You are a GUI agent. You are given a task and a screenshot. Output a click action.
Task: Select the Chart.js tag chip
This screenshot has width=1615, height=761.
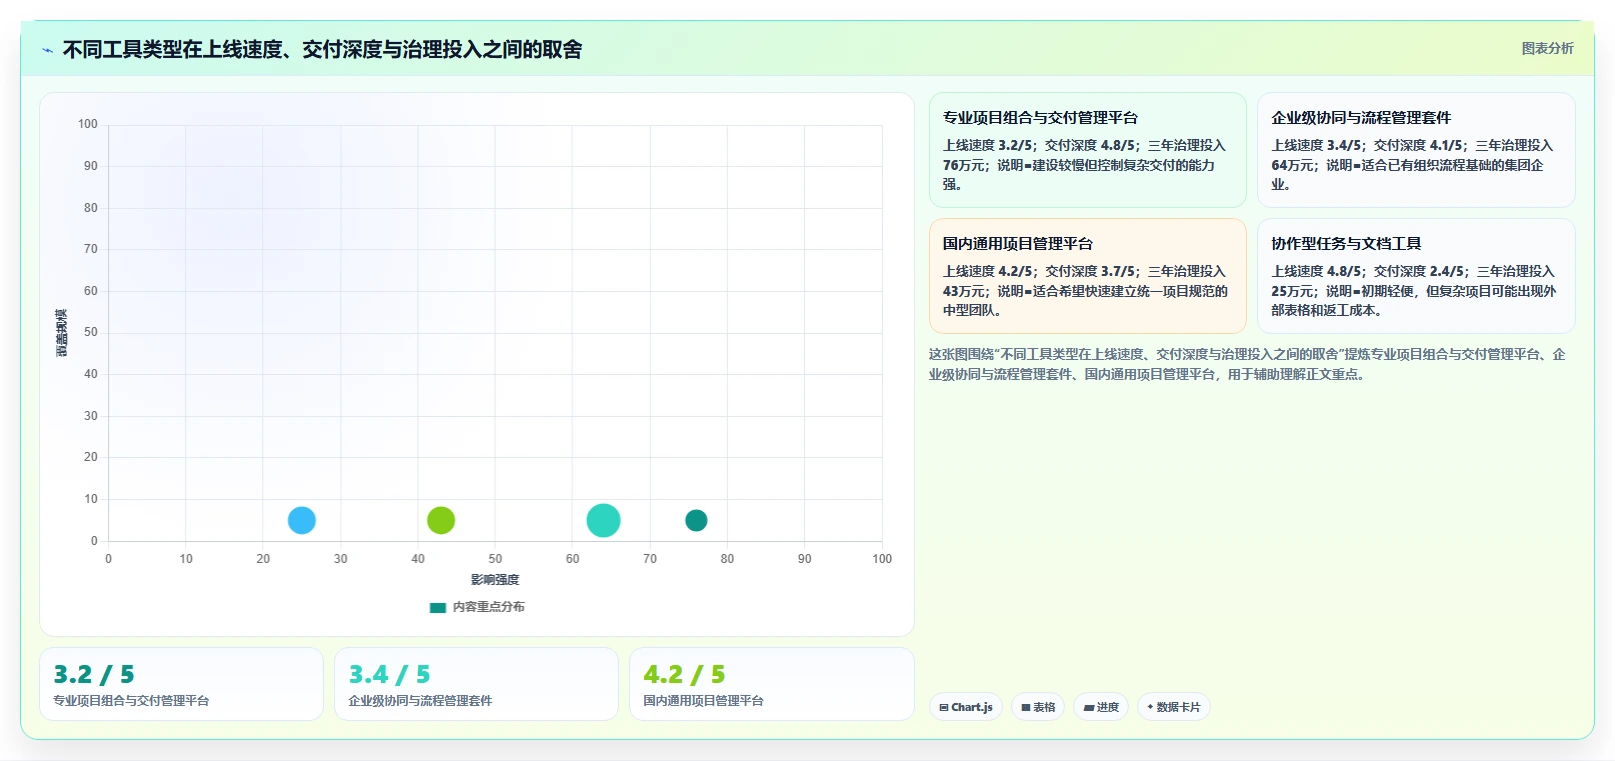pos(966,707)
